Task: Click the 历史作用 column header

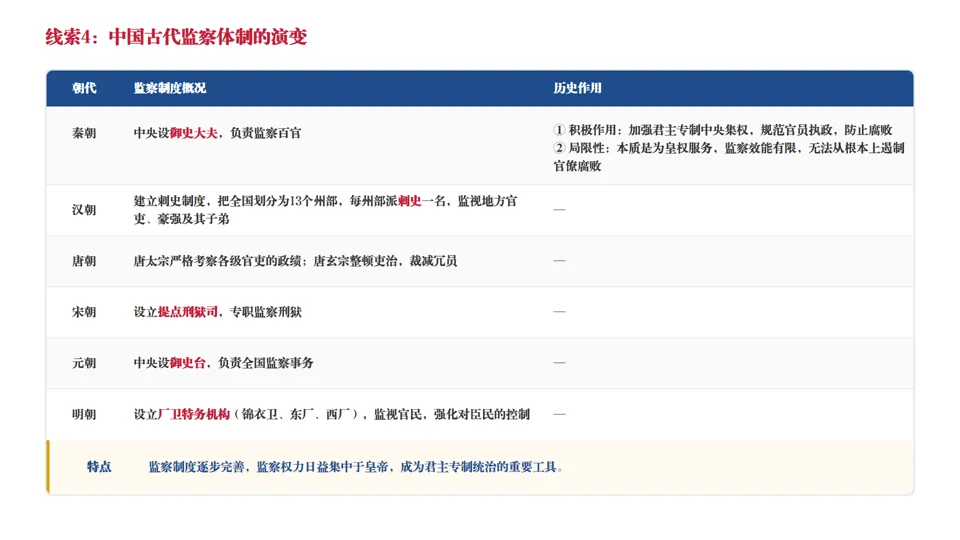Action: 577,88
